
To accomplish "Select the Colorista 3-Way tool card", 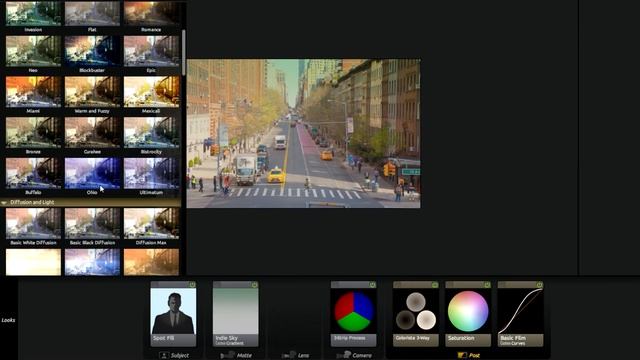I will click(416, 314).
